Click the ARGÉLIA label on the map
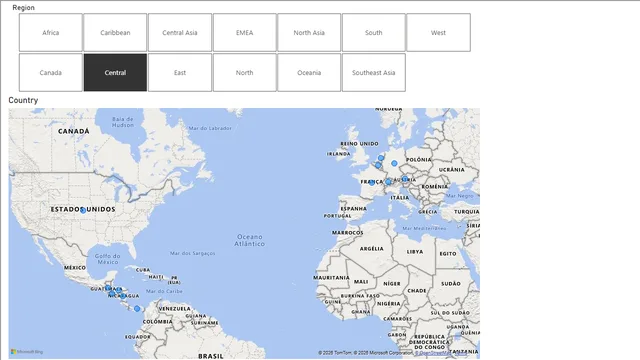This screenshot has width=640, height=360. (371, 249)
